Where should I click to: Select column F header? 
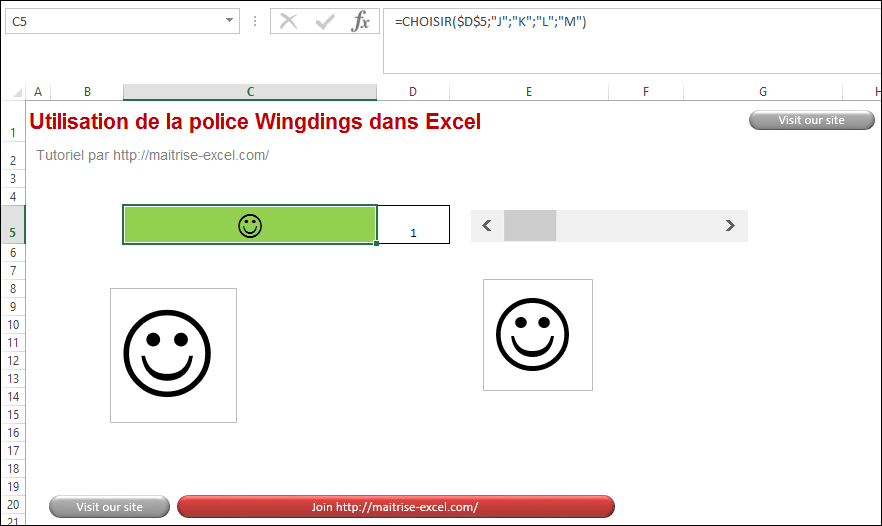click(646, 92)
